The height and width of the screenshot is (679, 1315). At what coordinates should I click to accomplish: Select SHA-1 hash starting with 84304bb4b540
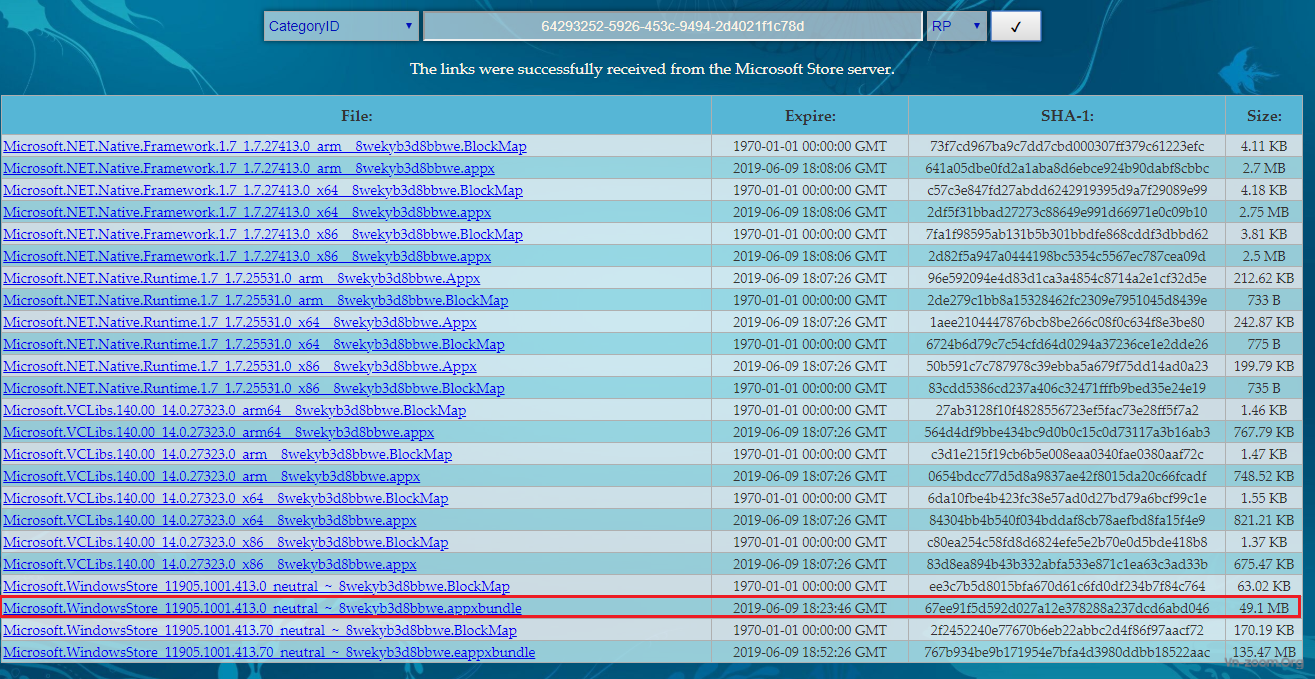click(x=1067, y=520)
